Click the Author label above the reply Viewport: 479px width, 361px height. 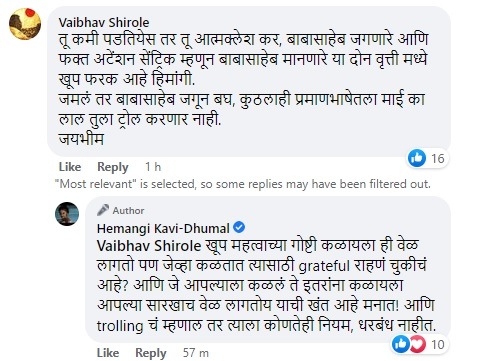[x=128, y=211]
